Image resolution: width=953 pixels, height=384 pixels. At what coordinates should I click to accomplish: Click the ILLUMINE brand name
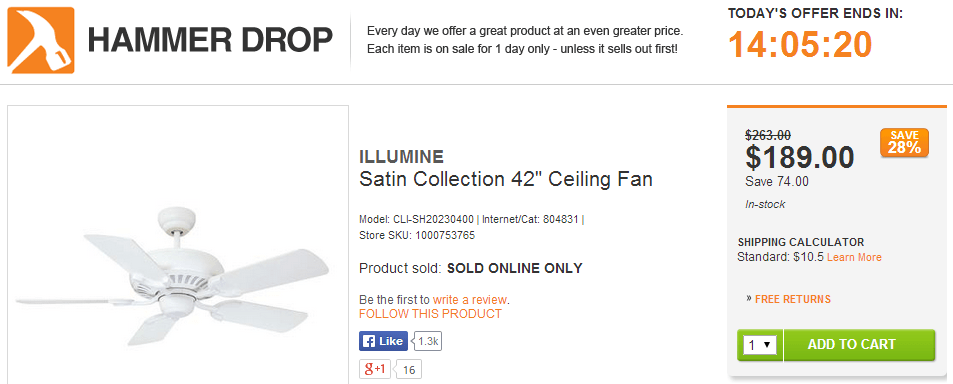401,157
